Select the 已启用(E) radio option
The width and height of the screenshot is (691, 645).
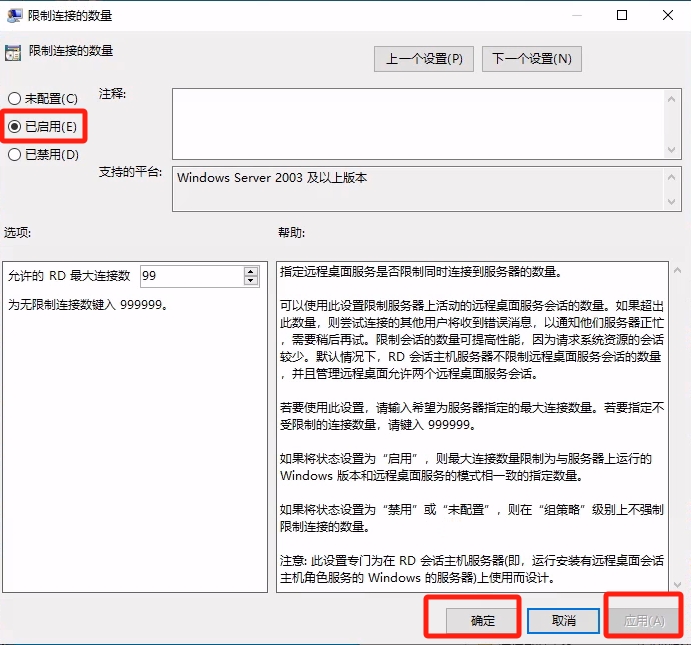[14, 127]
